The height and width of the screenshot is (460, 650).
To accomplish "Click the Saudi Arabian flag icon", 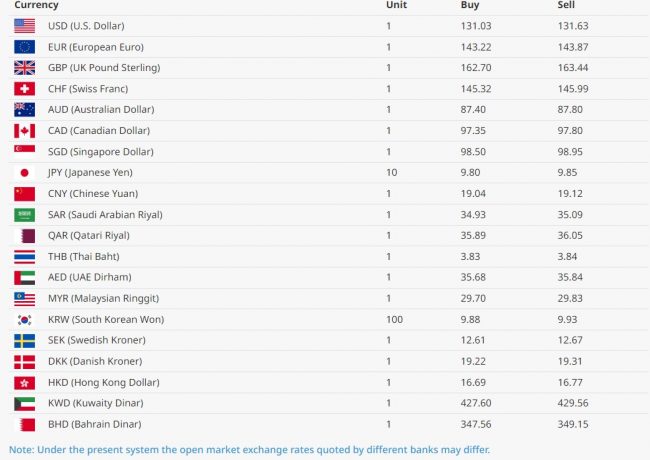I will pyautogui.click(x=25, y=214).
